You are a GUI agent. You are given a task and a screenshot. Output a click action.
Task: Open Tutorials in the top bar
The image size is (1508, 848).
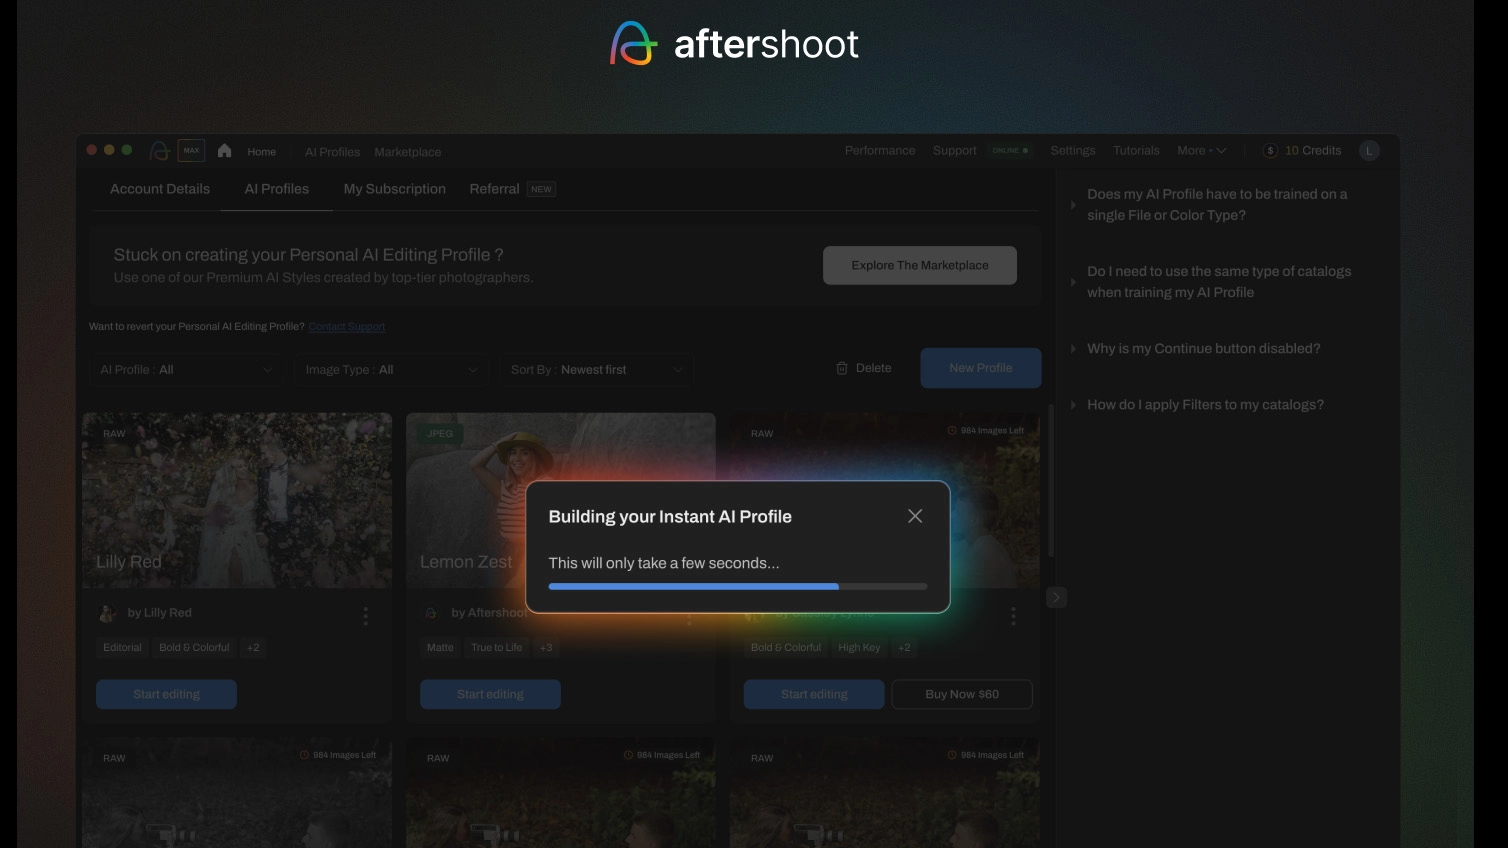coord(1137,151)
